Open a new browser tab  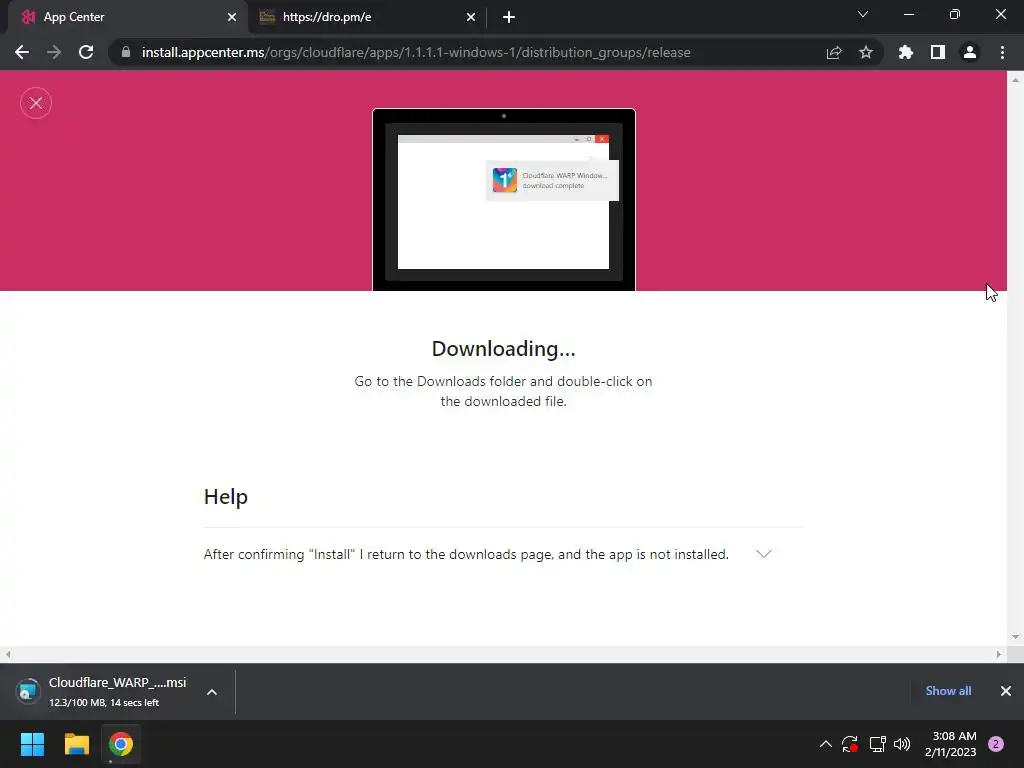509,17
